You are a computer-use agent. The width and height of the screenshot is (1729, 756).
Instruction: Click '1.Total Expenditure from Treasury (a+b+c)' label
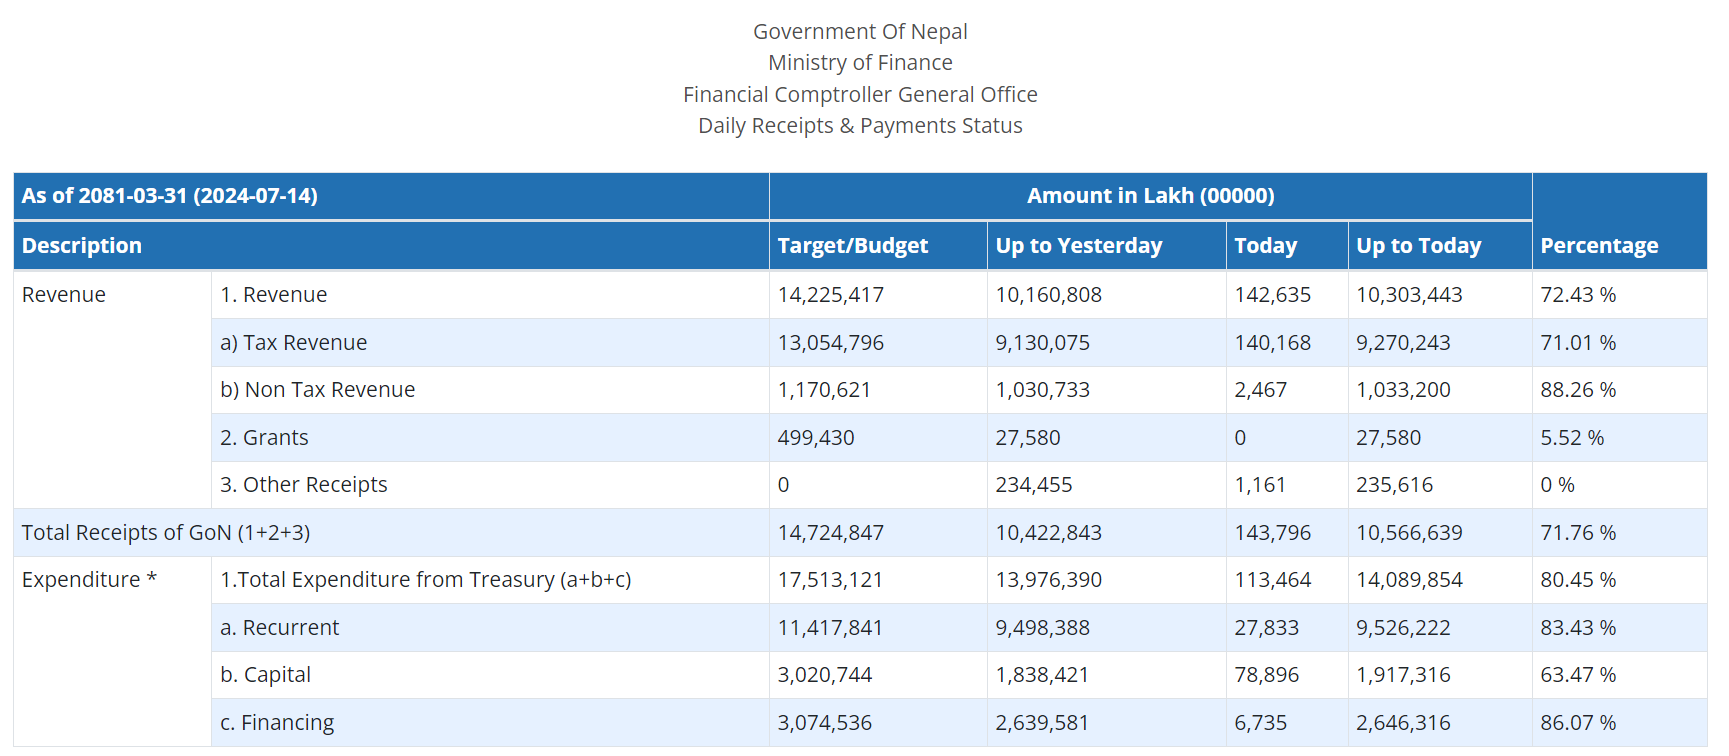pyautogui.click(x=425, y=580)
